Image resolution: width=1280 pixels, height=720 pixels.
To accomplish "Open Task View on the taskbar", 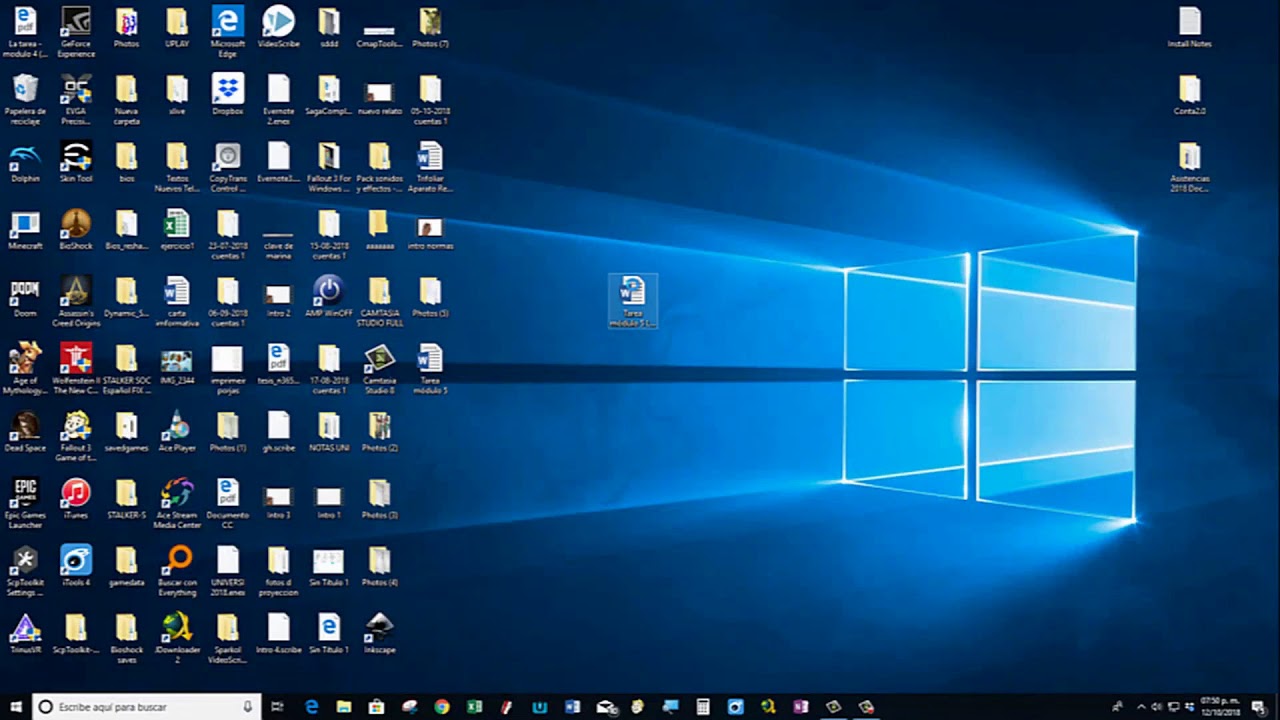I will (x=278, y=707).
